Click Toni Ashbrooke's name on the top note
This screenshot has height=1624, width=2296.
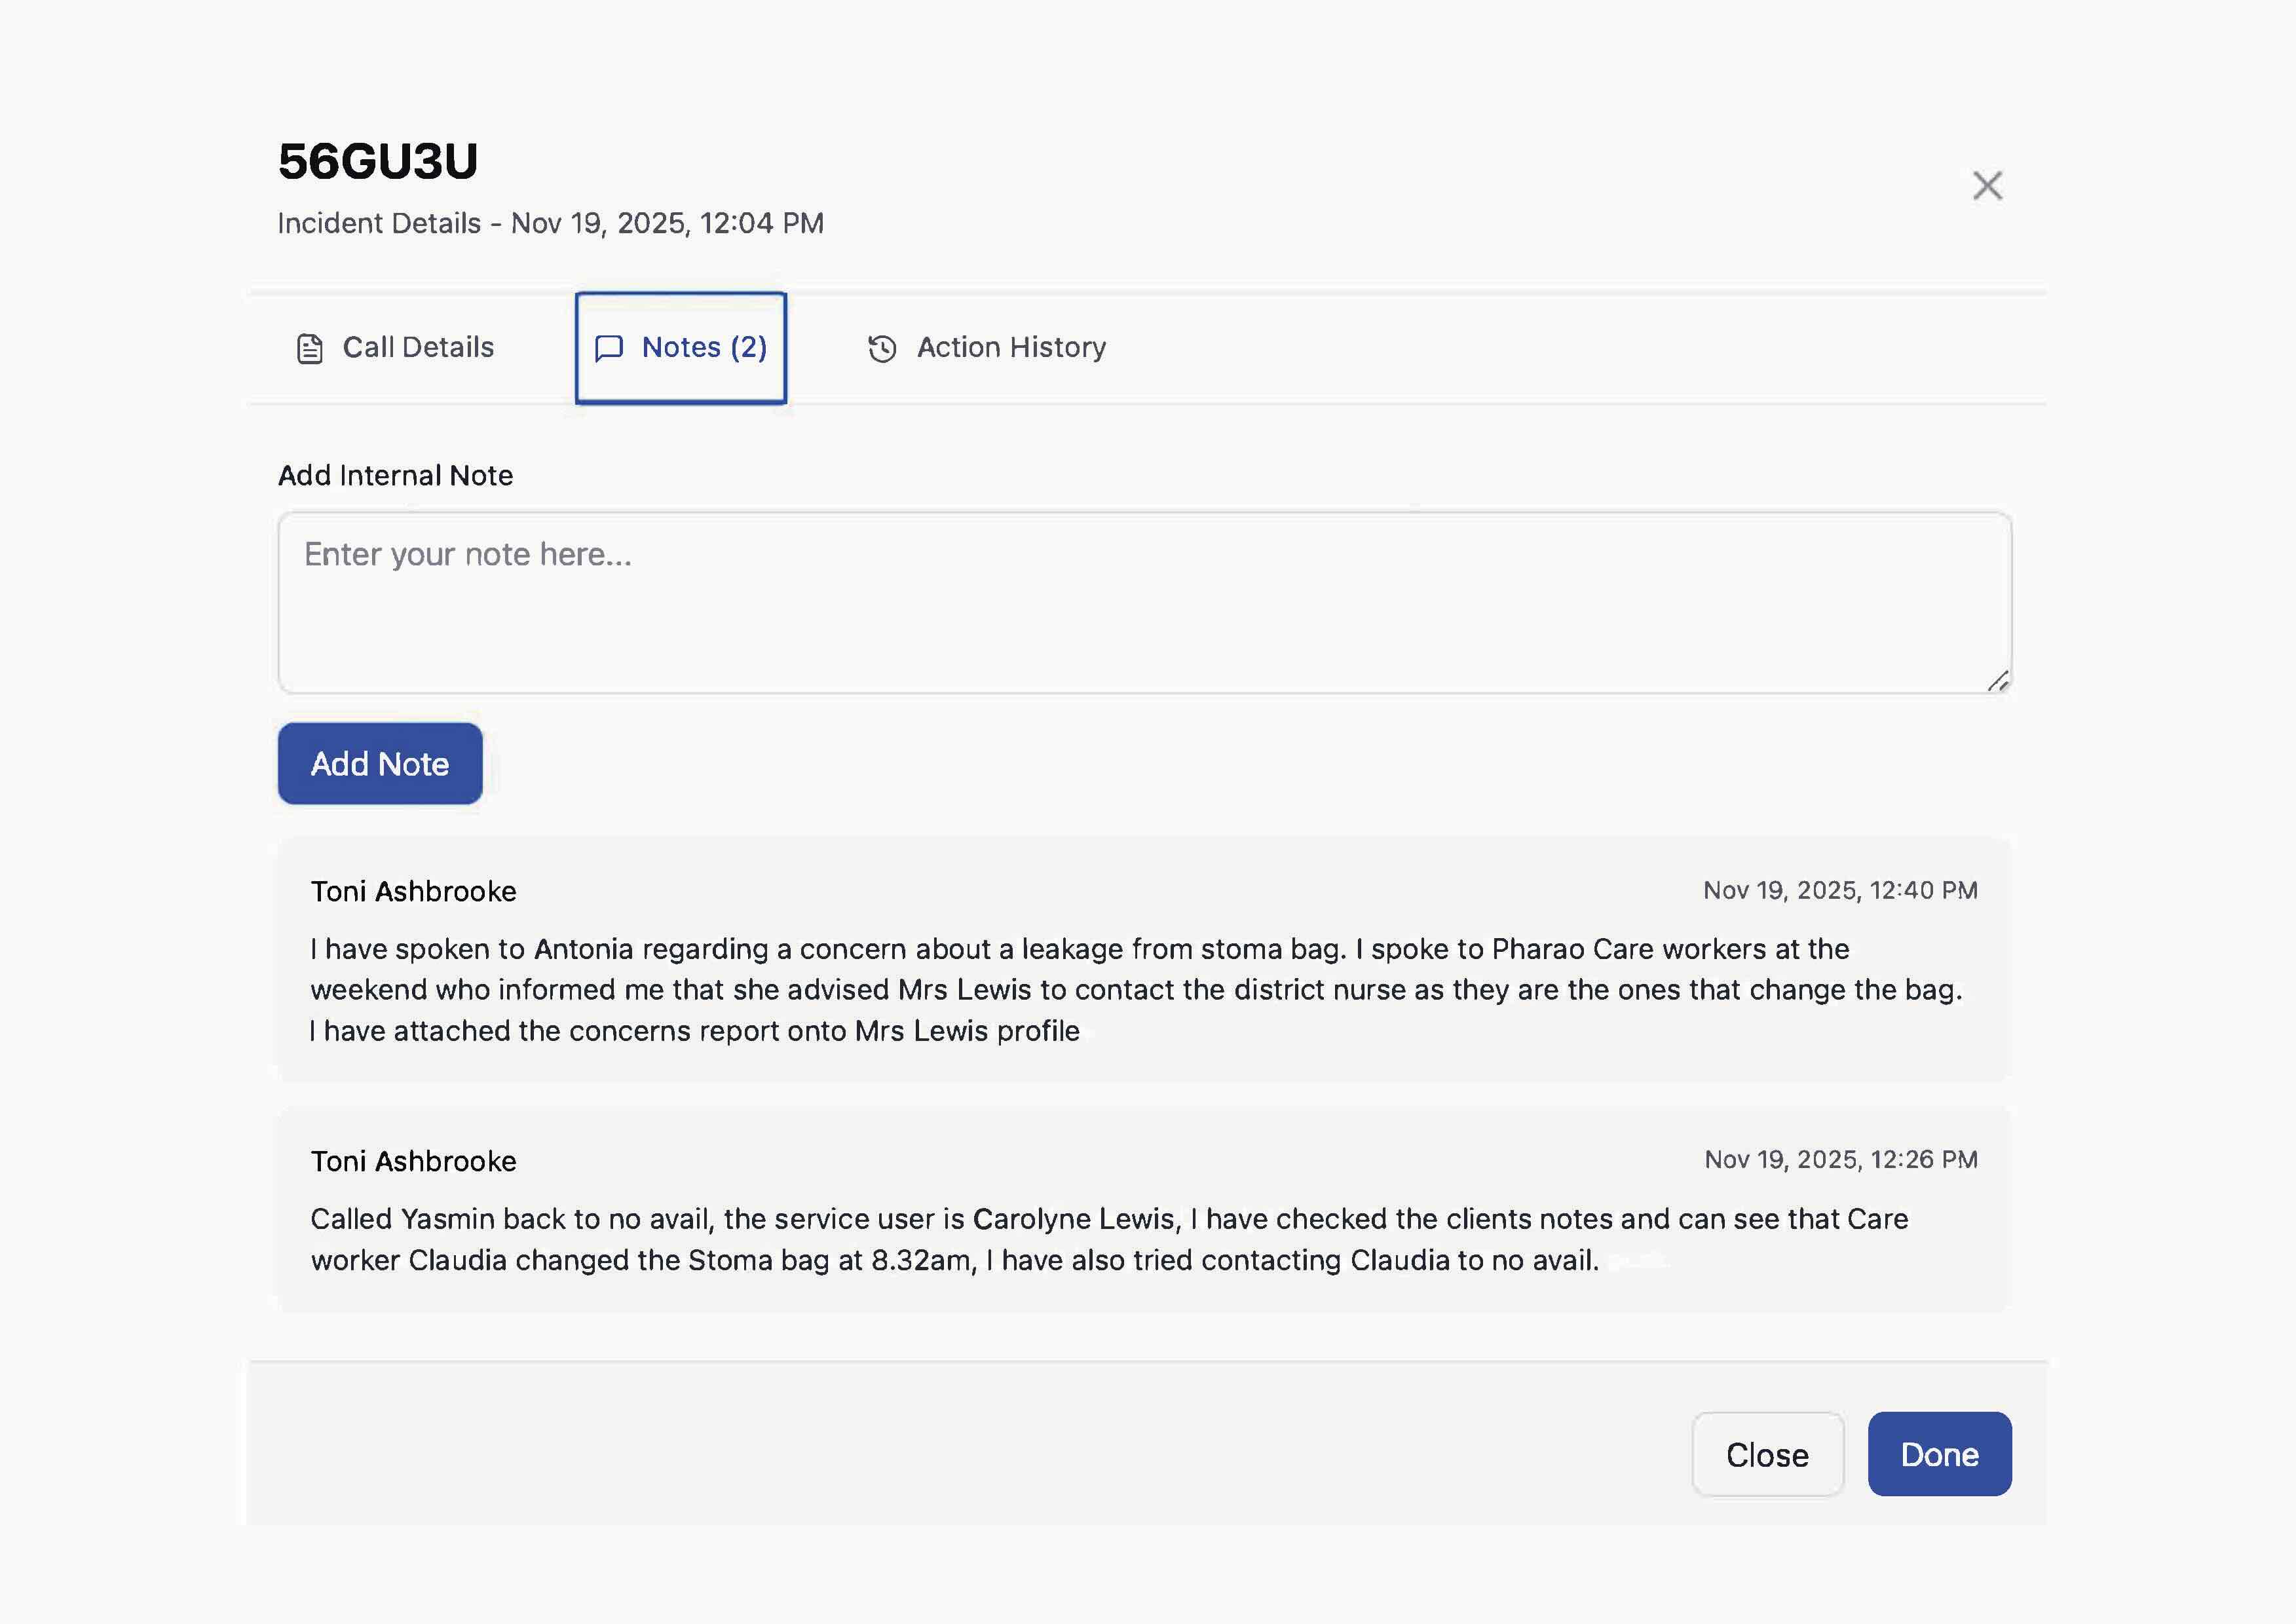coord(413,891)
